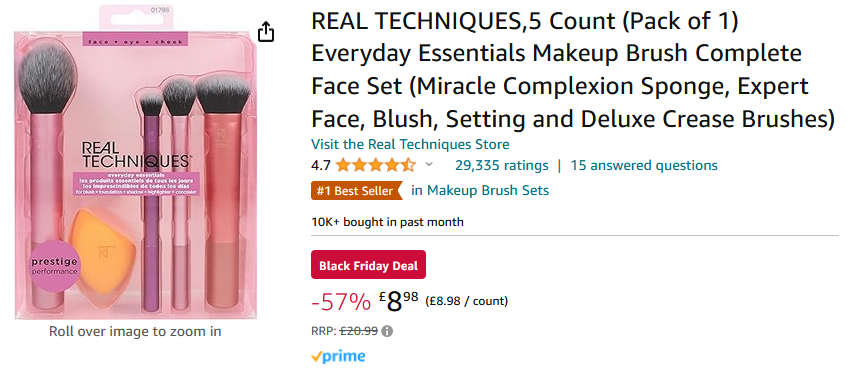Image resolution: width=857 pixels, height=372 pixels.
Task: Click the product title text
Action: coord(573,71)
